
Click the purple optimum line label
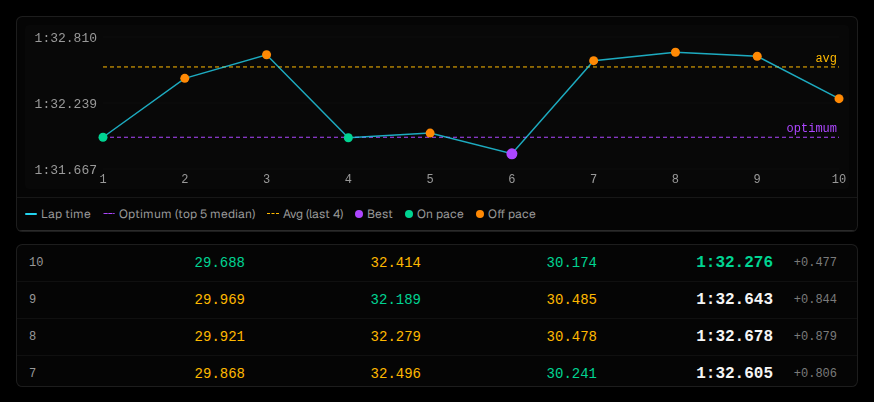[x=812, y=128]
